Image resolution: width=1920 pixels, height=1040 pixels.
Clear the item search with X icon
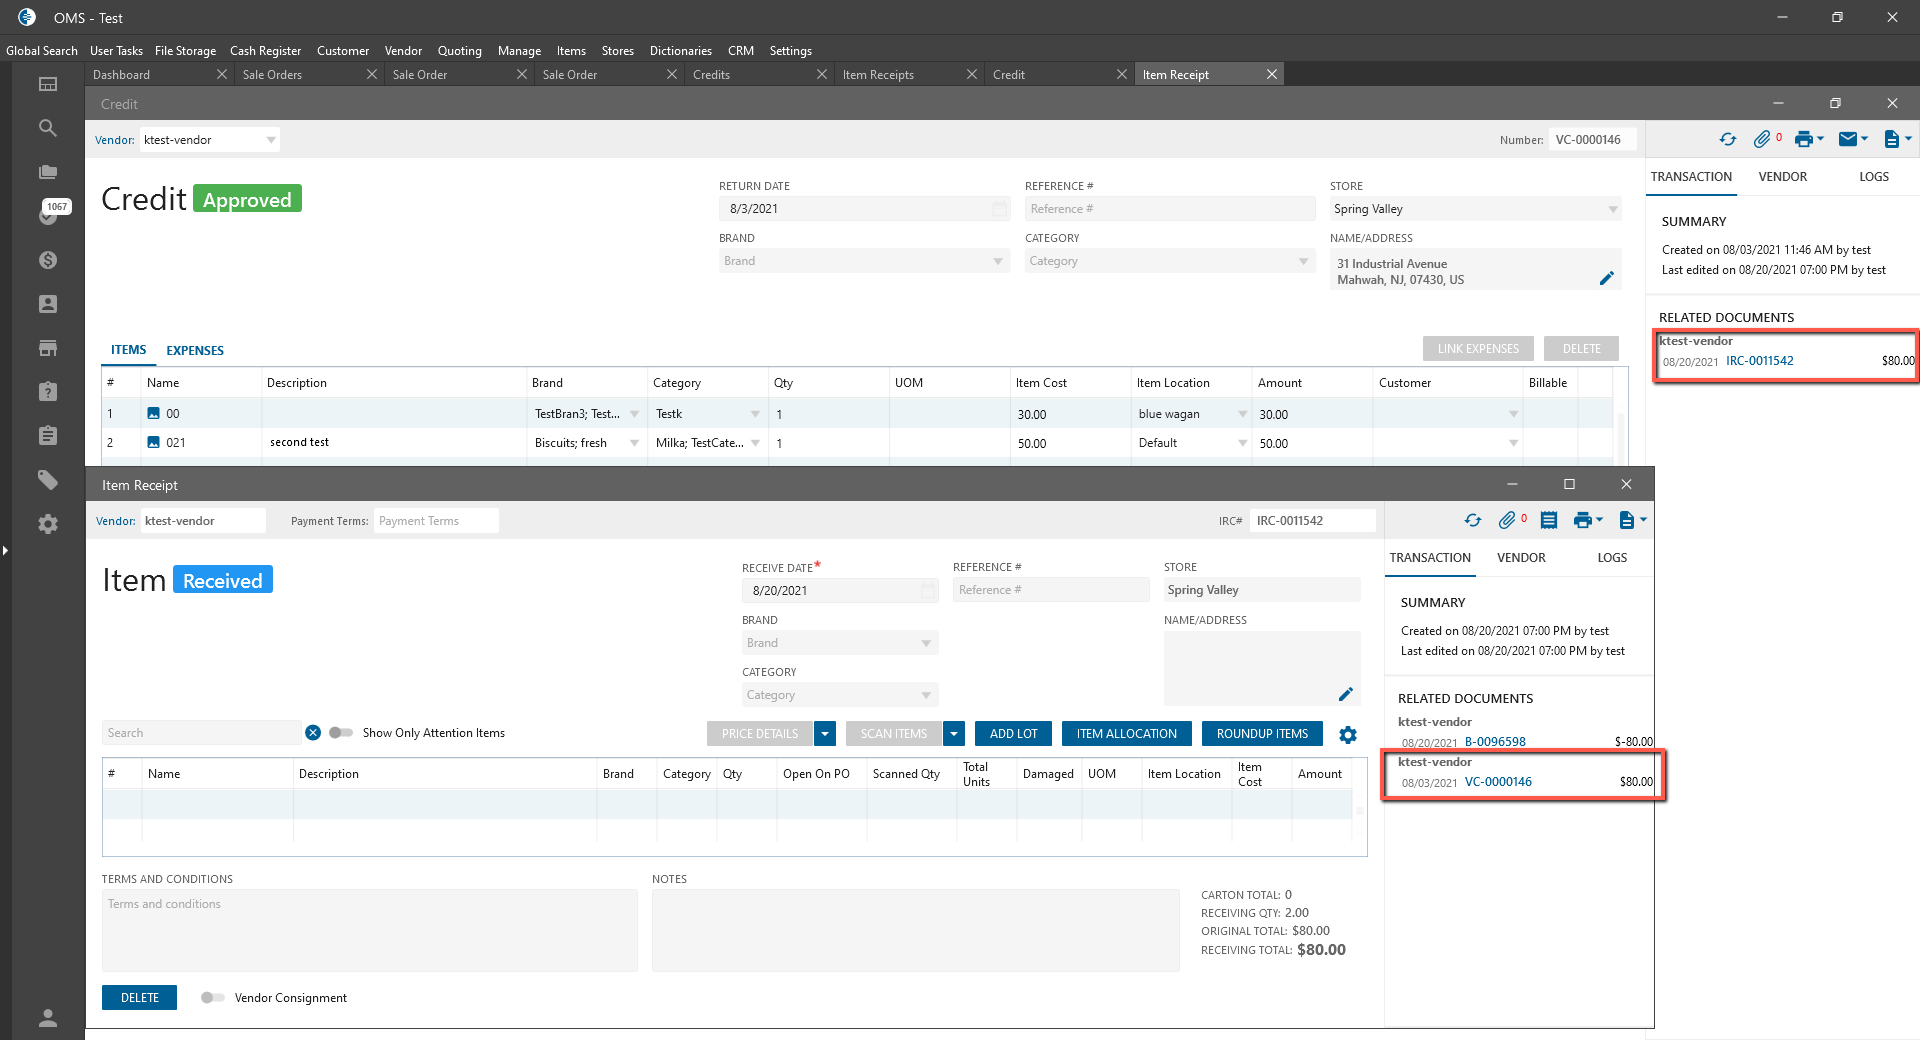pos(313,733)
